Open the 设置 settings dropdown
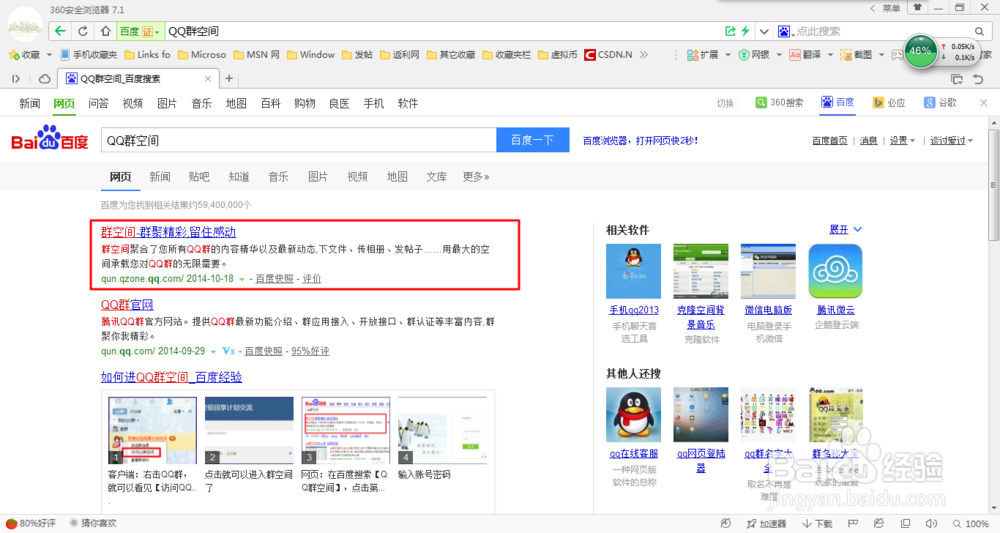The image size is (1000, 533). tap(902, 141)
